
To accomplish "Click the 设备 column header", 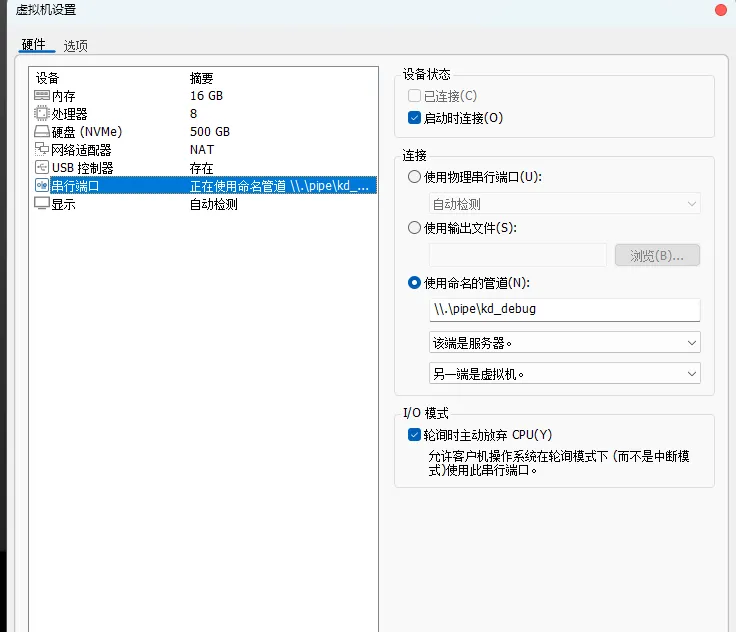I will [47, 78].
